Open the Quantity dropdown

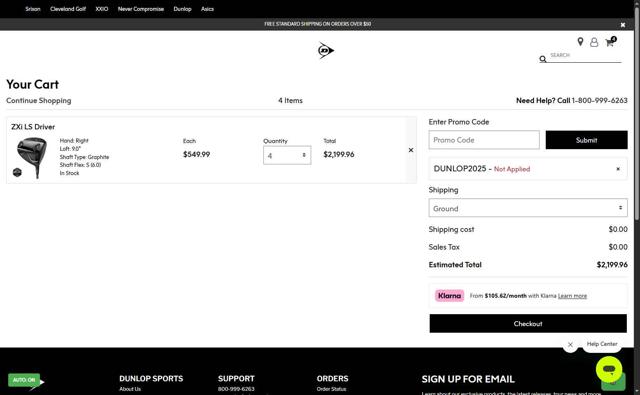(287, 155)
